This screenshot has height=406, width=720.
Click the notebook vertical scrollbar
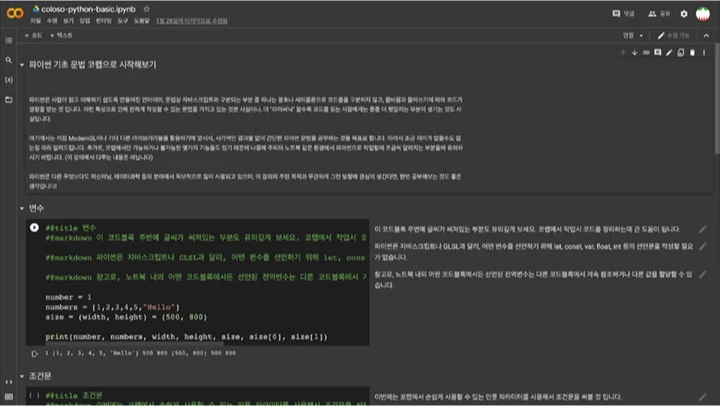click(x=717, y=99)
